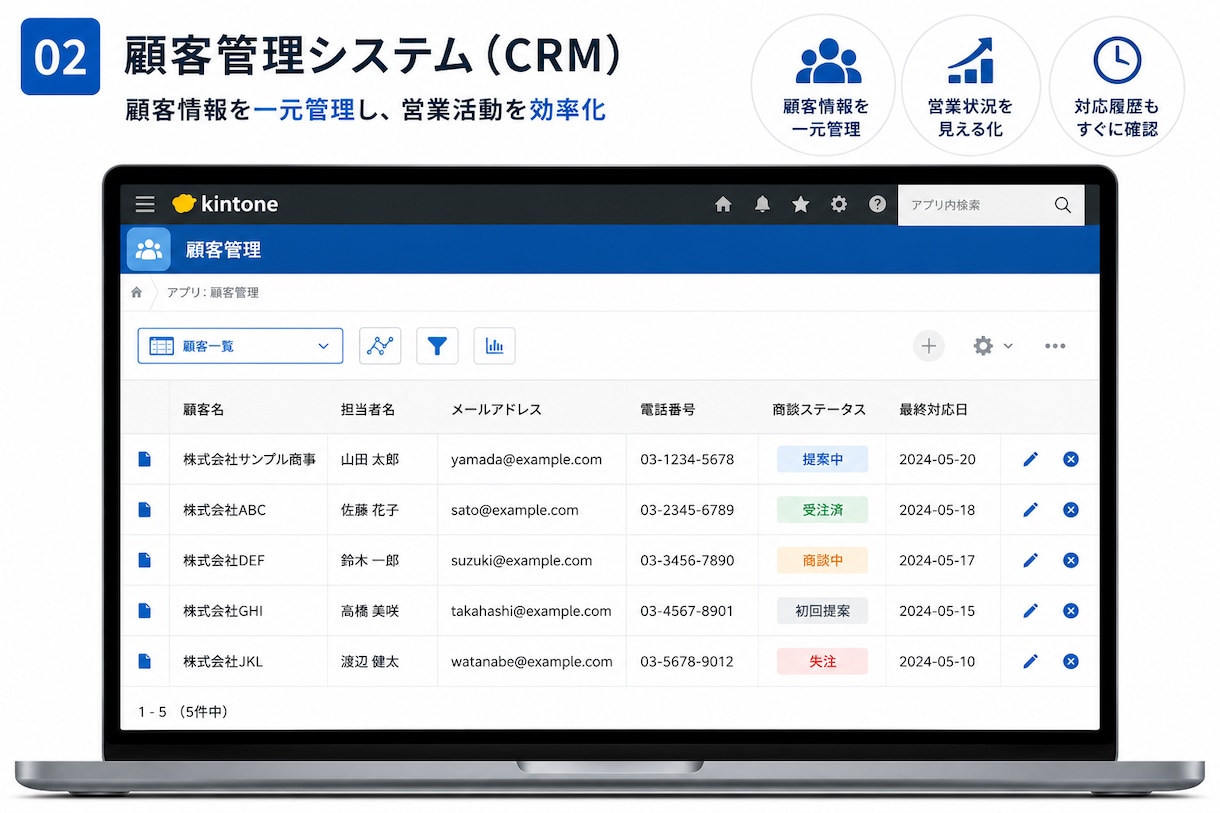The width and height of the screenshot is (1220, 813).
Task: Focus the アプリ内検索 search field
Action: 991,205
